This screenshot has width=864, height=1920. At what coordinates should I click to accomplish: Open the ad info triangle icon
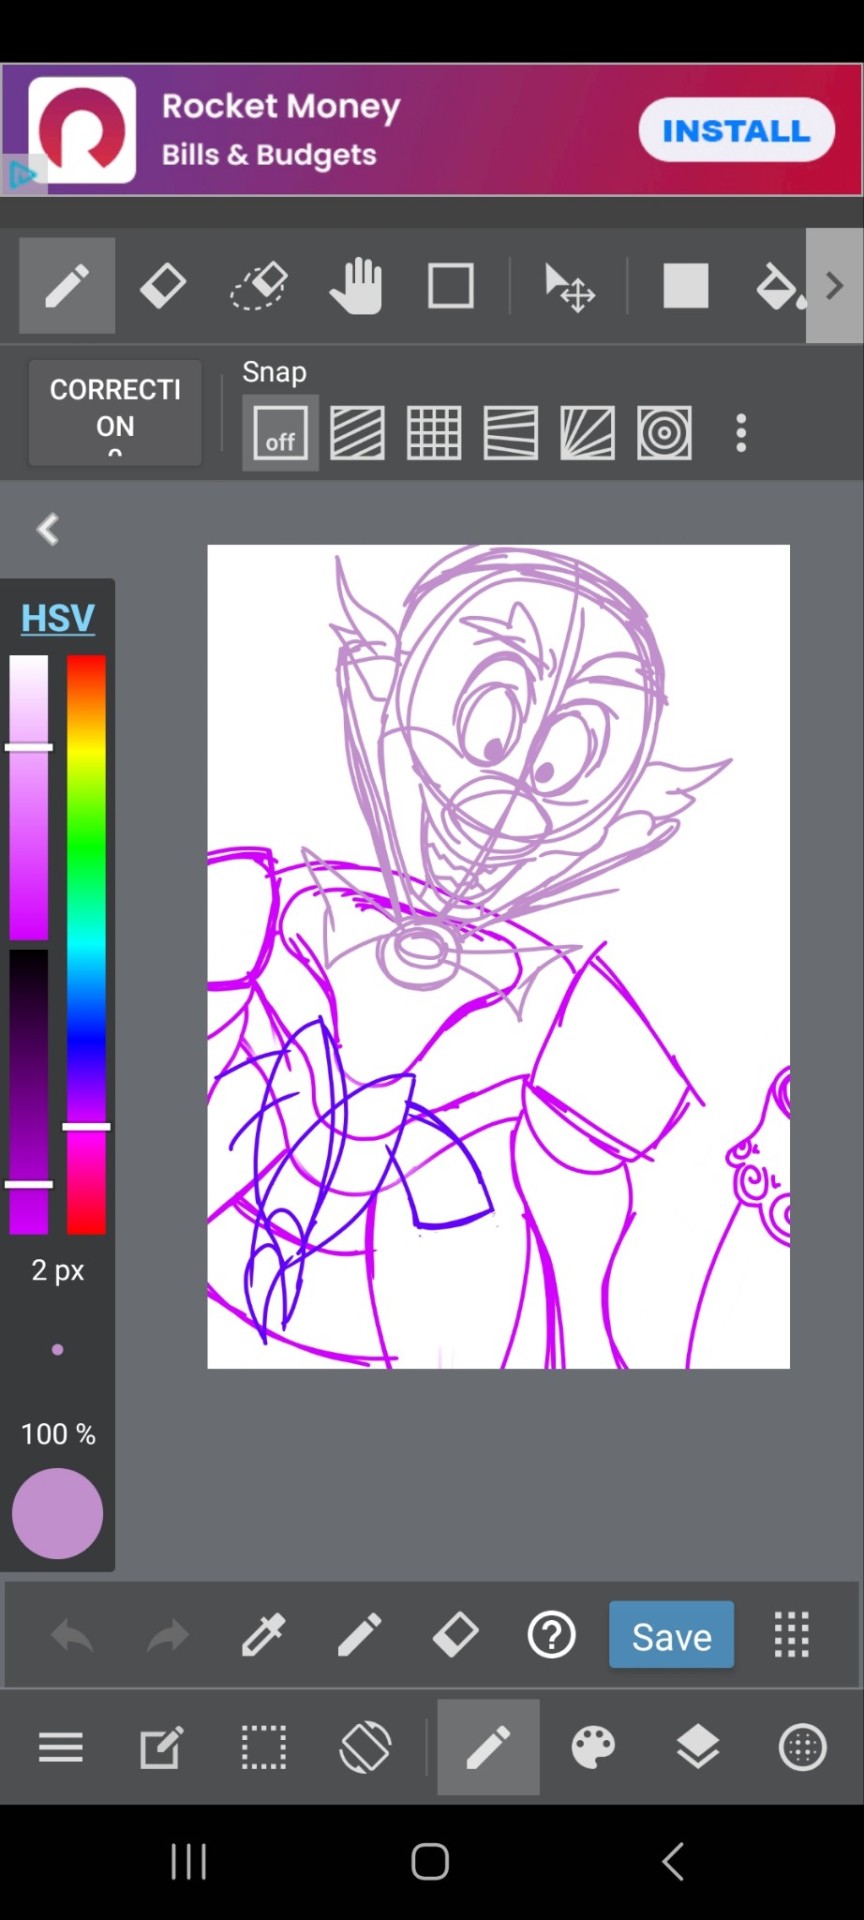click(23, 175)
